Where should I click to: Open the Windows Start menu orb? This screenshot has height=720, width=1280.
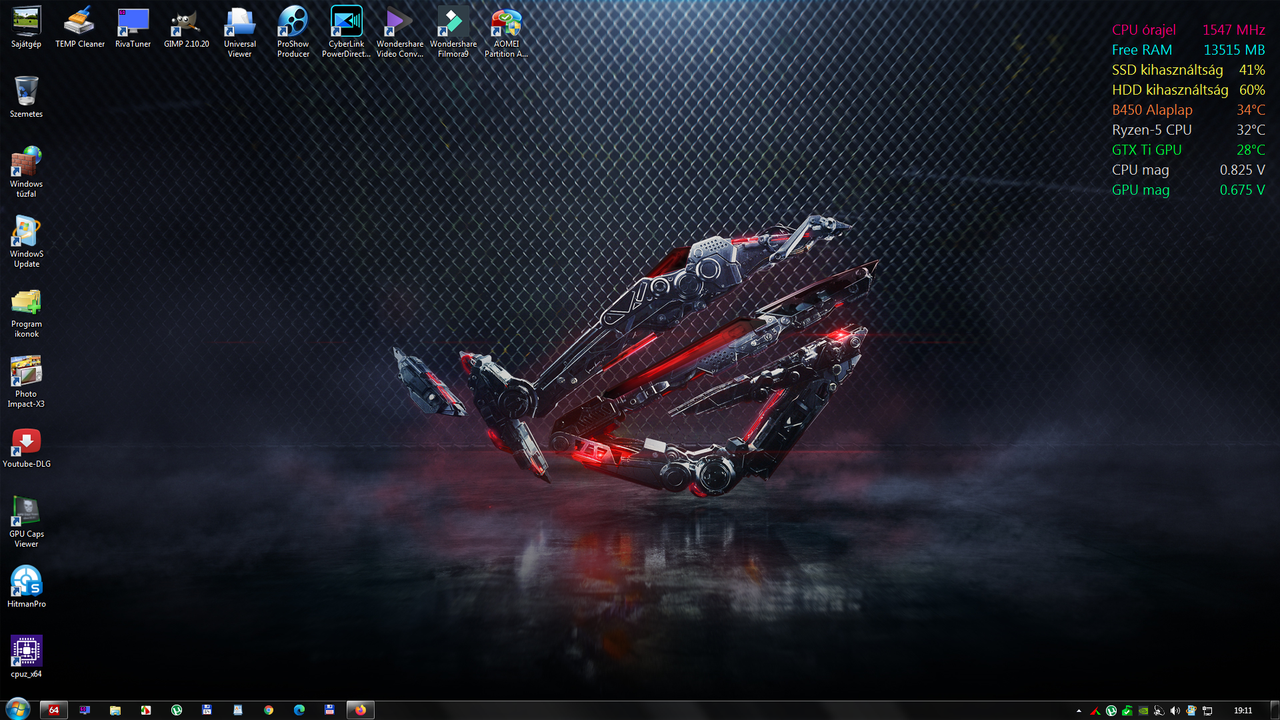17,709
